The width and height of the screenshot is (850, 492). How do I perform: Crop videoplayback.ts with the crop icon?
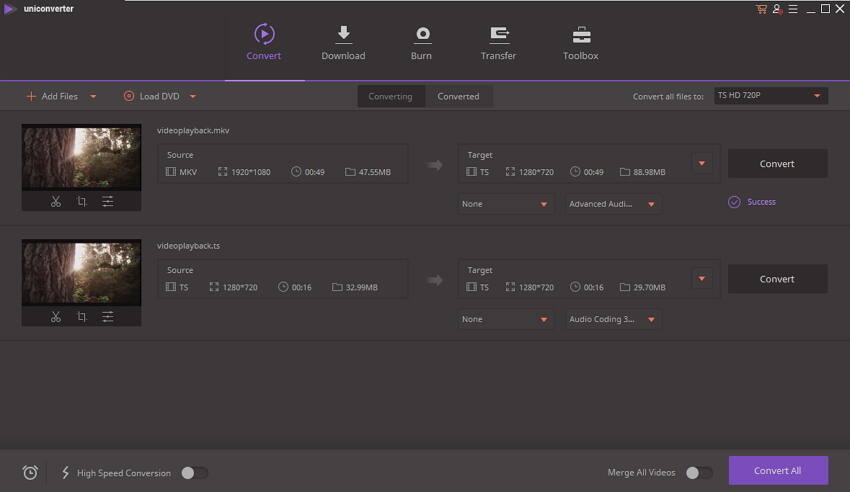pyautogui.click(x=81, y=317)
